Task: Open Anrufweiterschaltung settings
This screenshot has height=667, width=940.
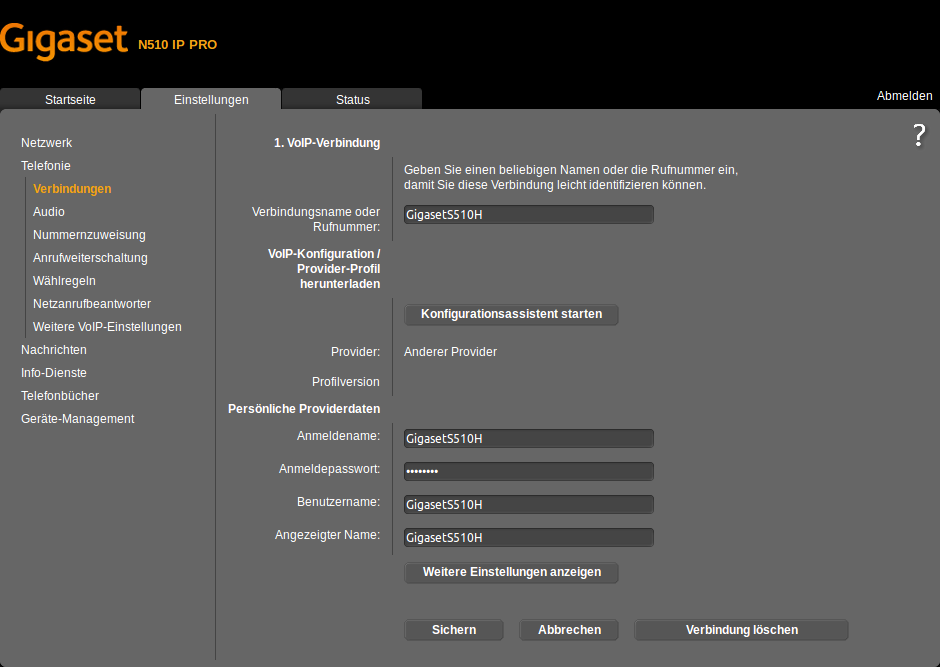Action: coord(90,258)
